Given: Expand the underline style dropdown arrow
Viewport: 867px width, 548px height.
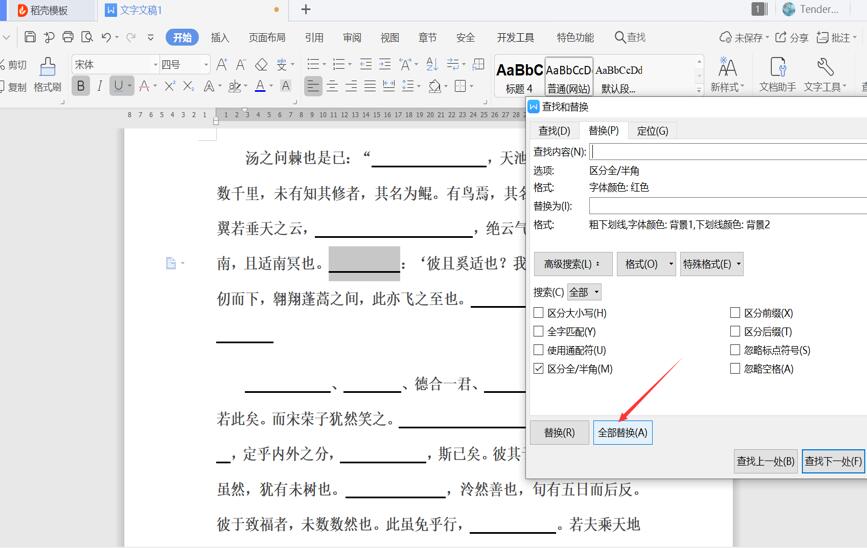Looking at the screenshot, I should (129, 86).
